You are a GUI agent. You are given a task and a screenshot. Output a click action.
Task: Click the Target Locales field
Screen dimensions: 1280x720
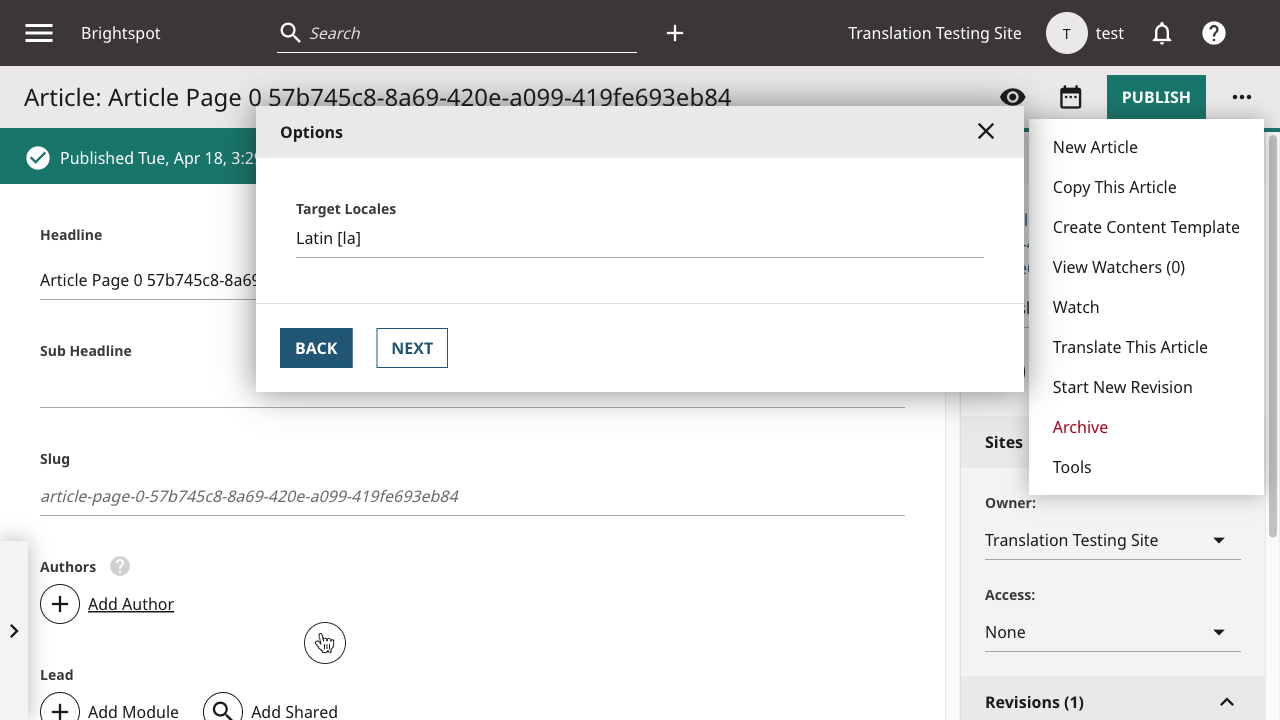pos(640,239)
